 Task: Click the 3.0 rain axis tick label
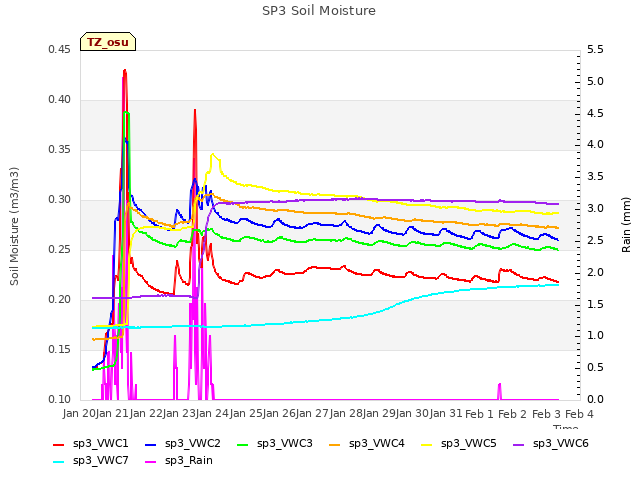(x=595, y=209)
